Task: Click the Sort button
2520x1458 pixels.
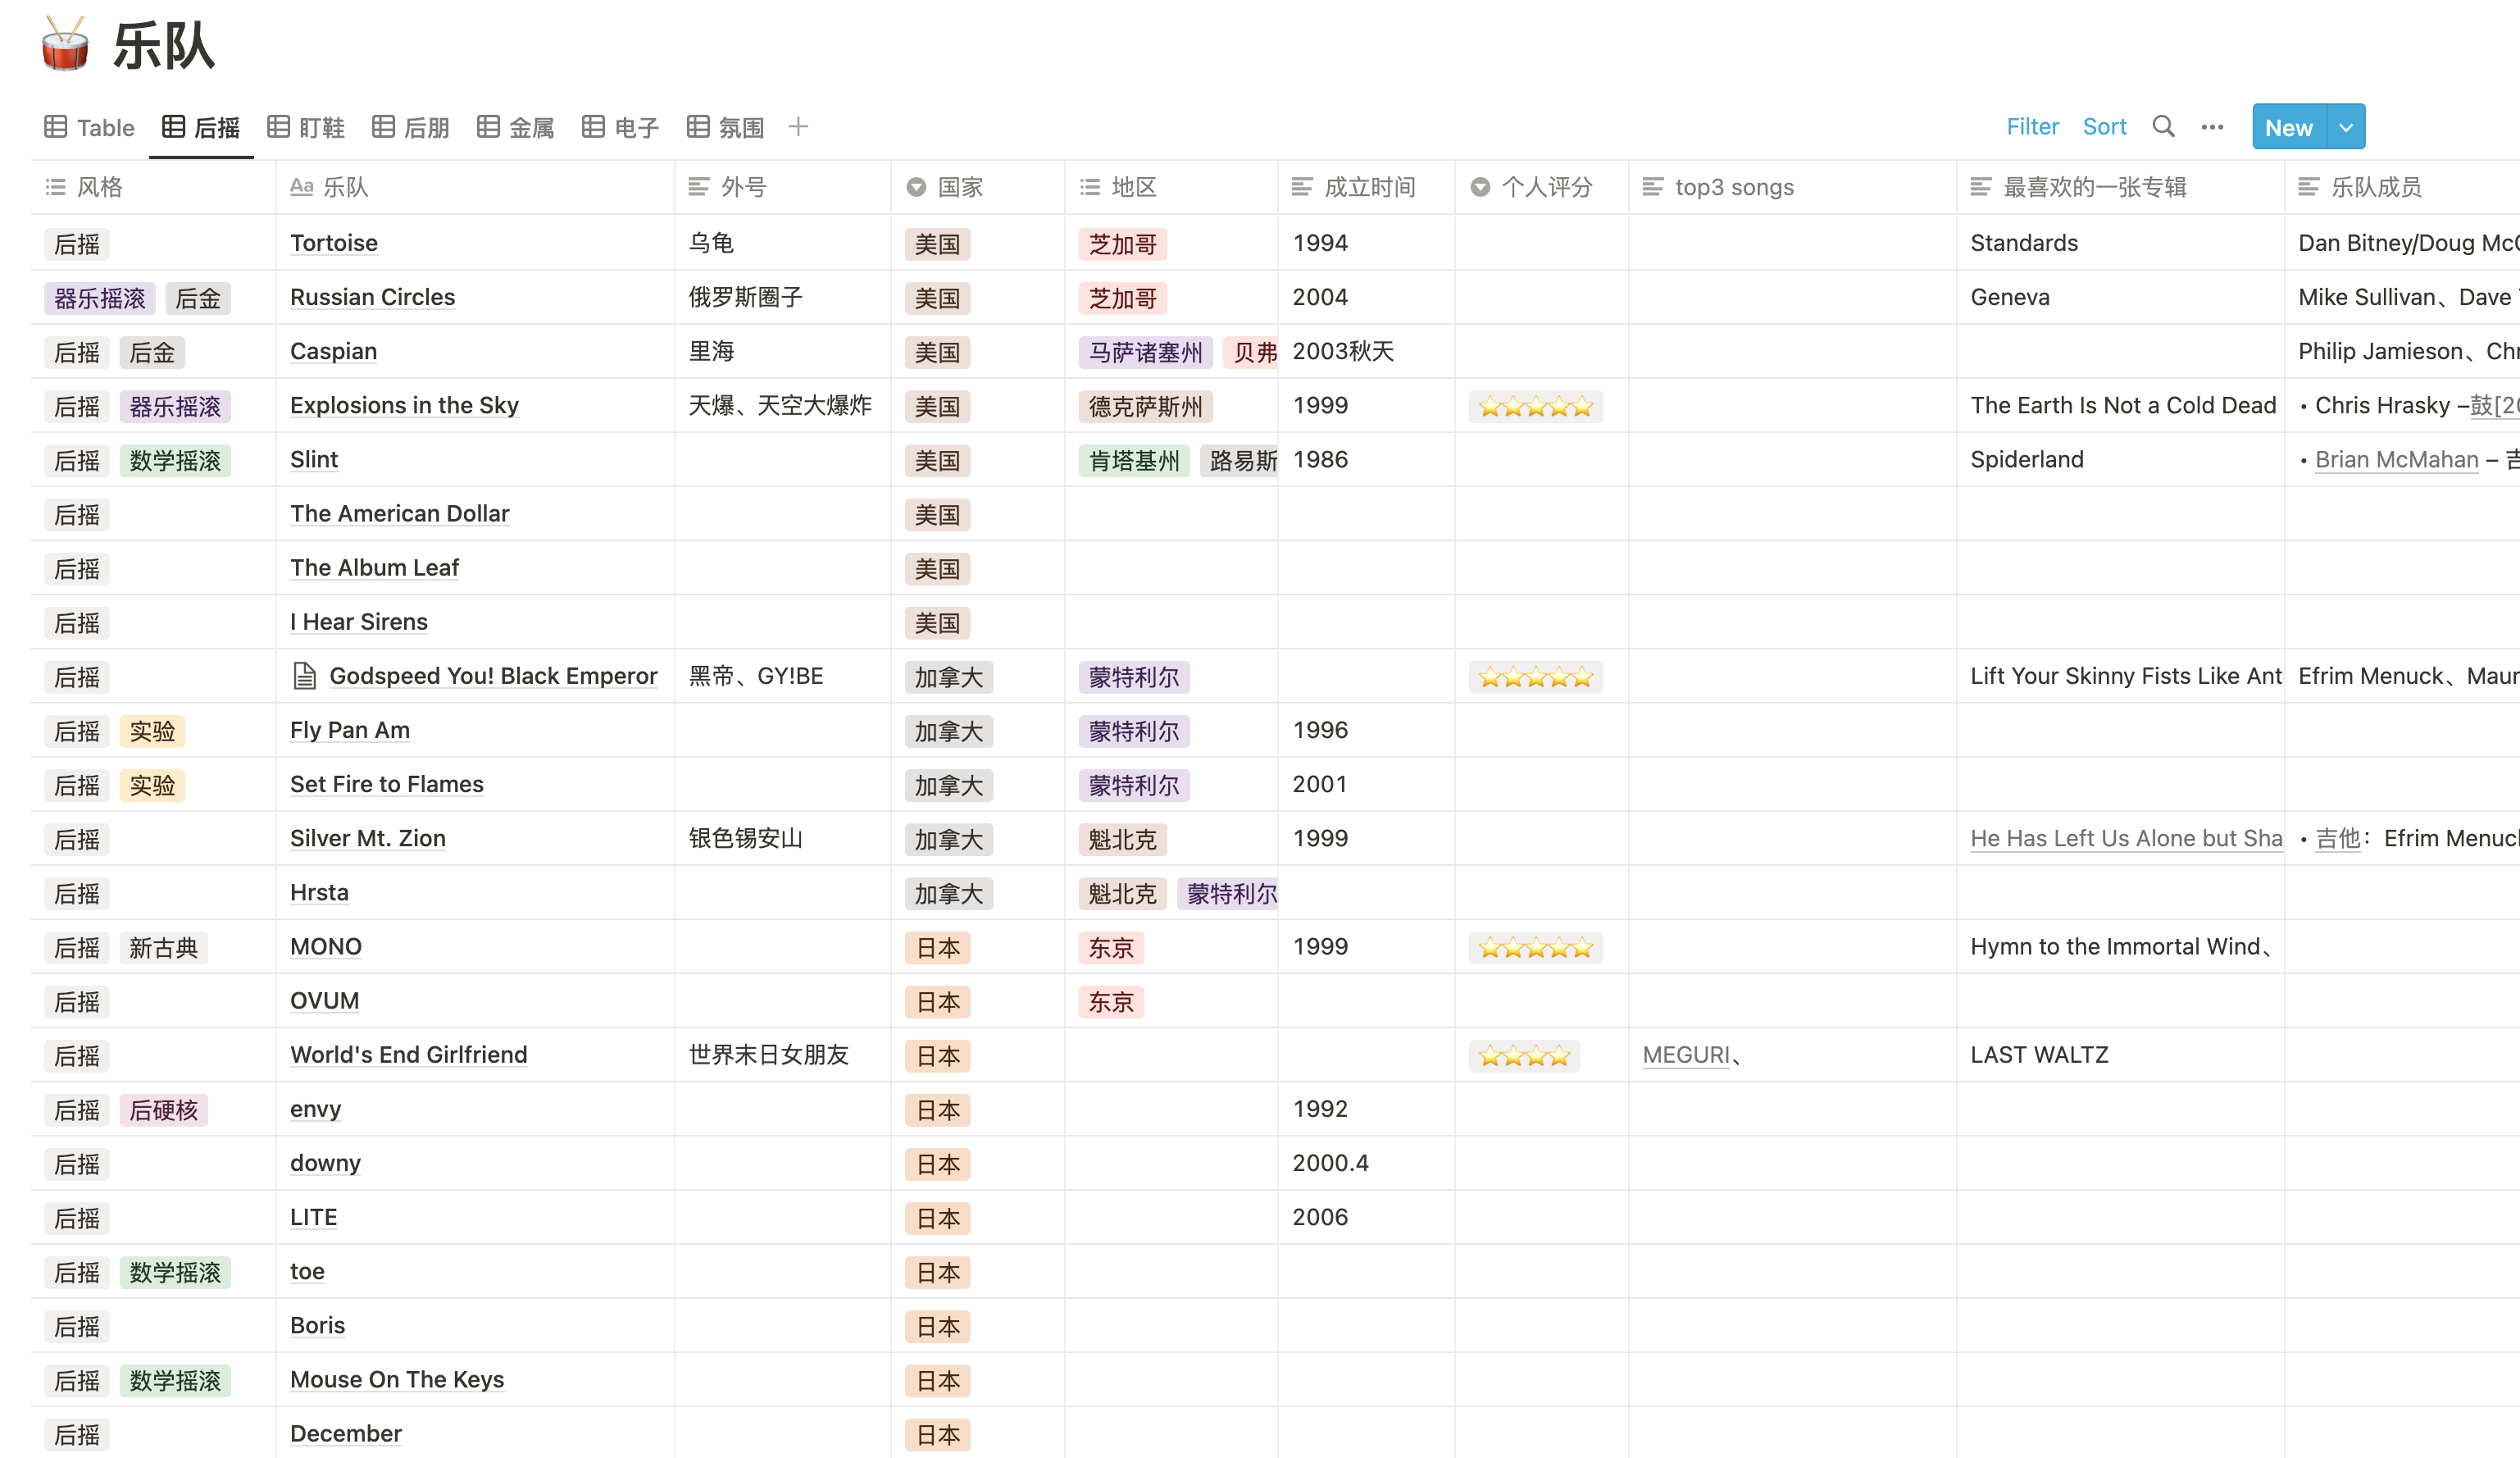Action: [2104, 127]
